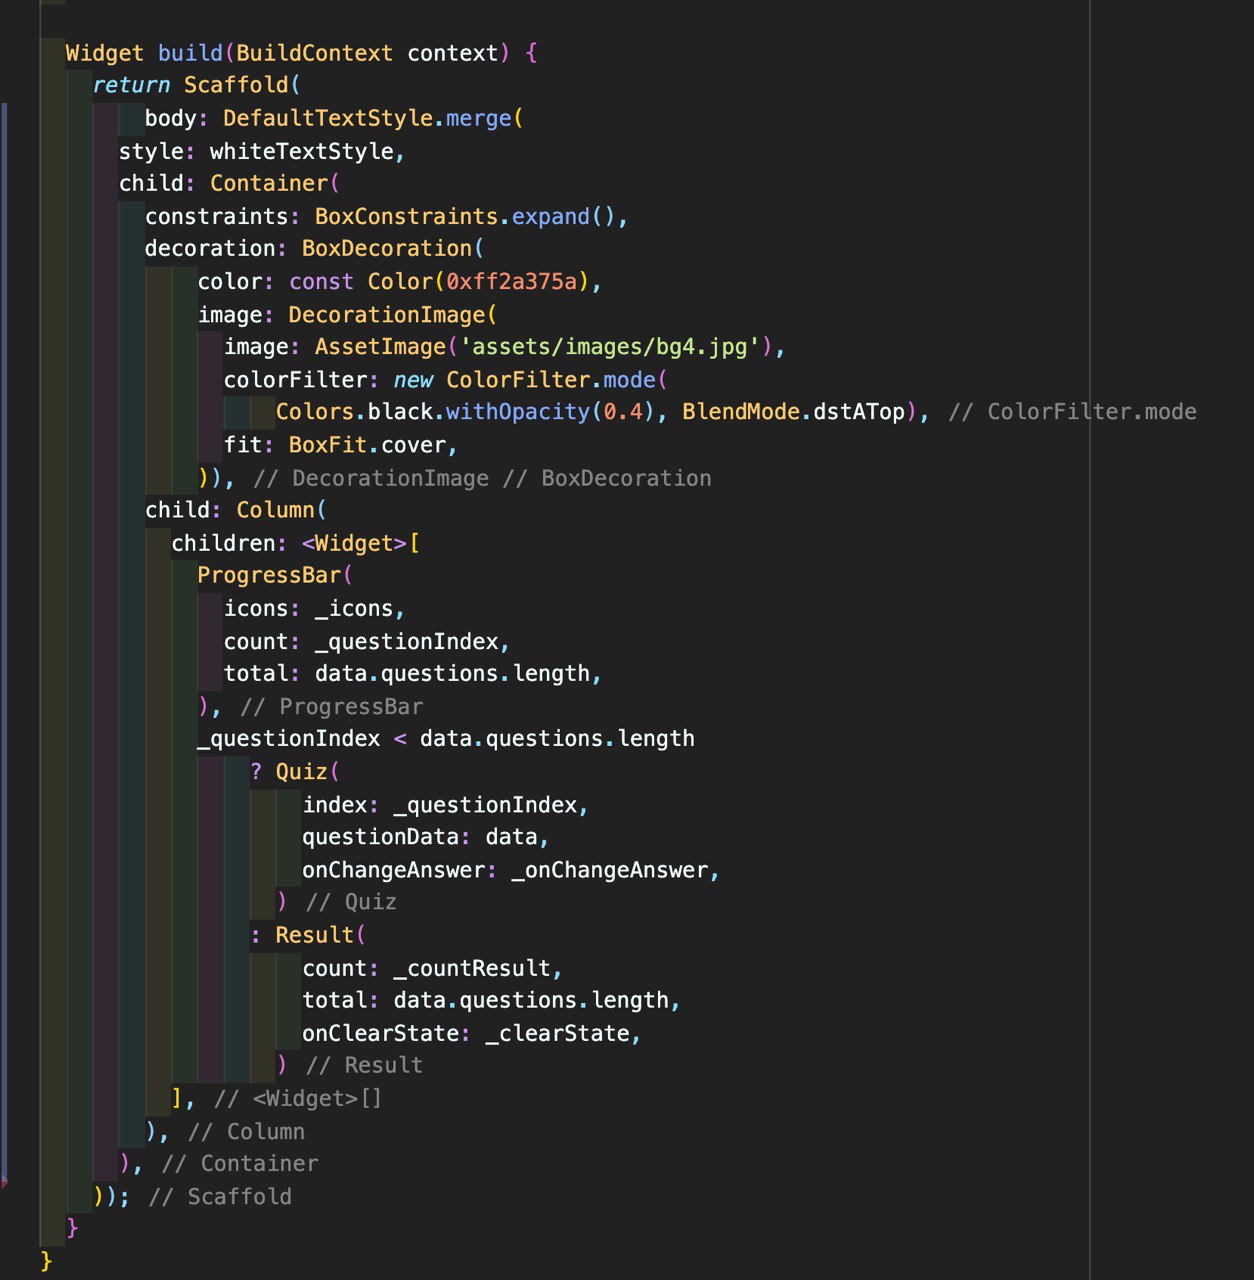Click the ProgressBar( constructor call

(275, 574)
